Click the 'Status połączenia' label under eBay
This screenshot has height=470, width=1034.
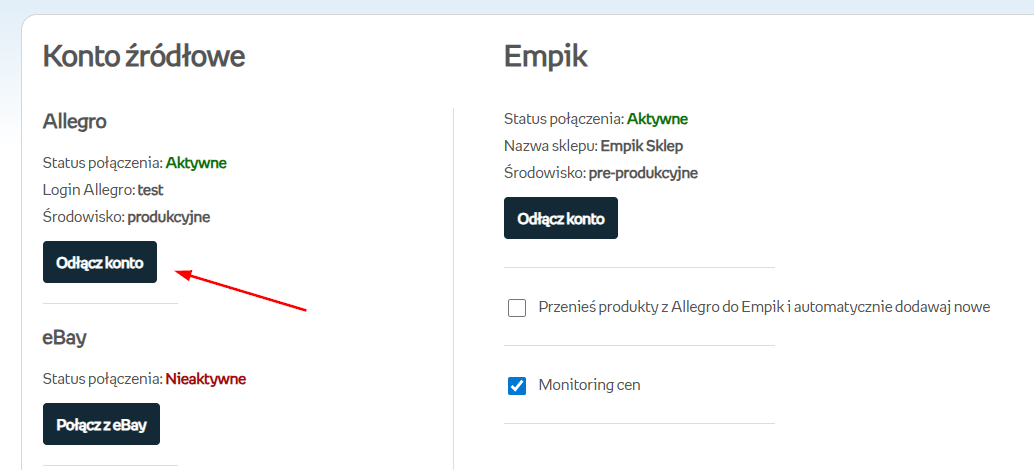pos(101,379)
